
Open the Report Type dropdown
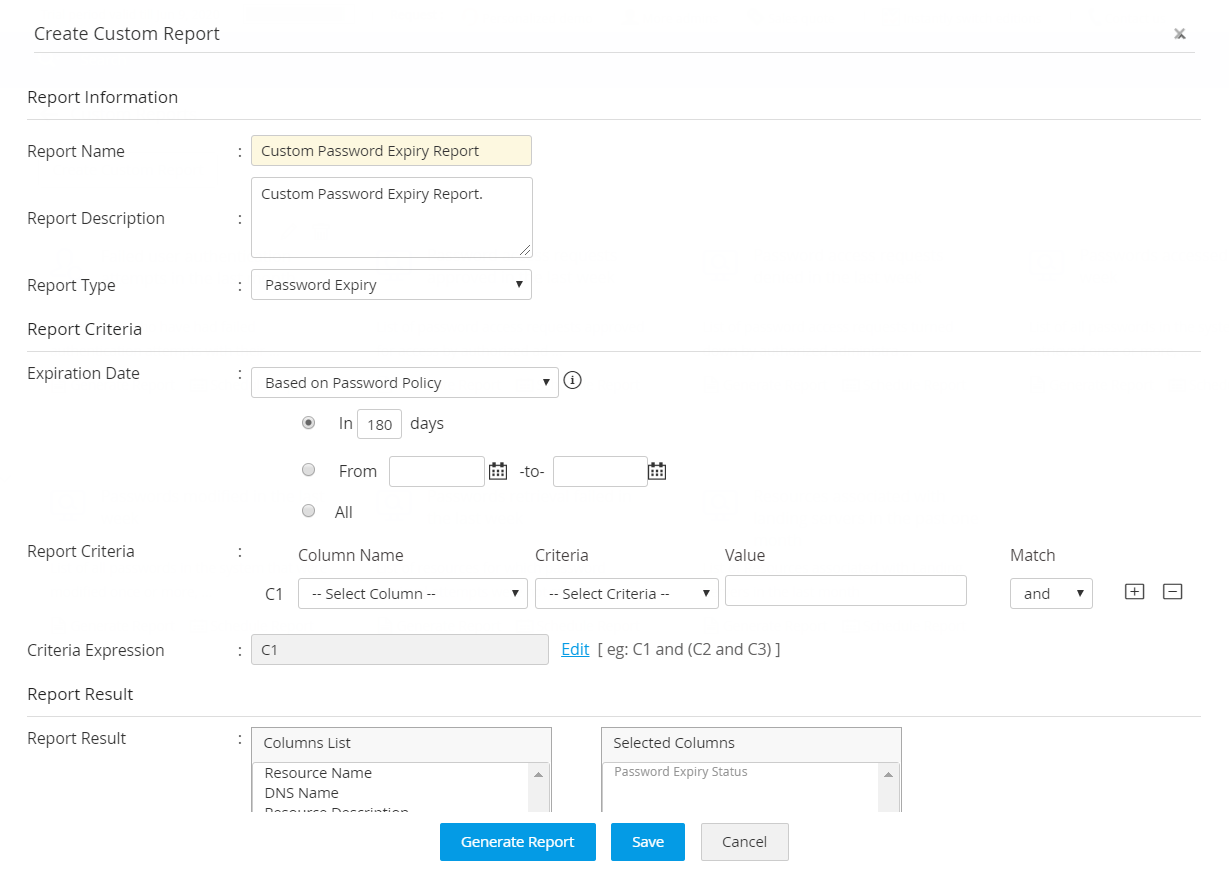(x=391, y=285)
